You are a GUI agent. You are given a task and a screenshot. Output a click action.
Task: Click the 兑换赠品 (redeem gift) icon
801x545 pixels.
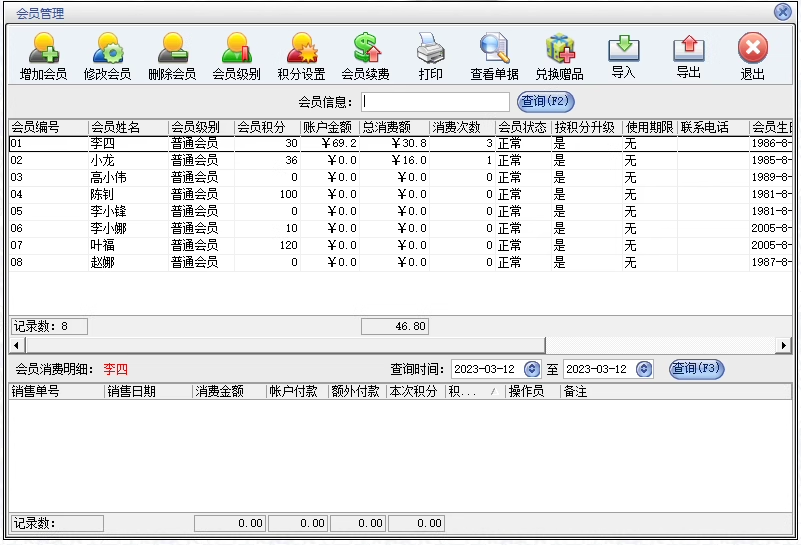(559, 56)
